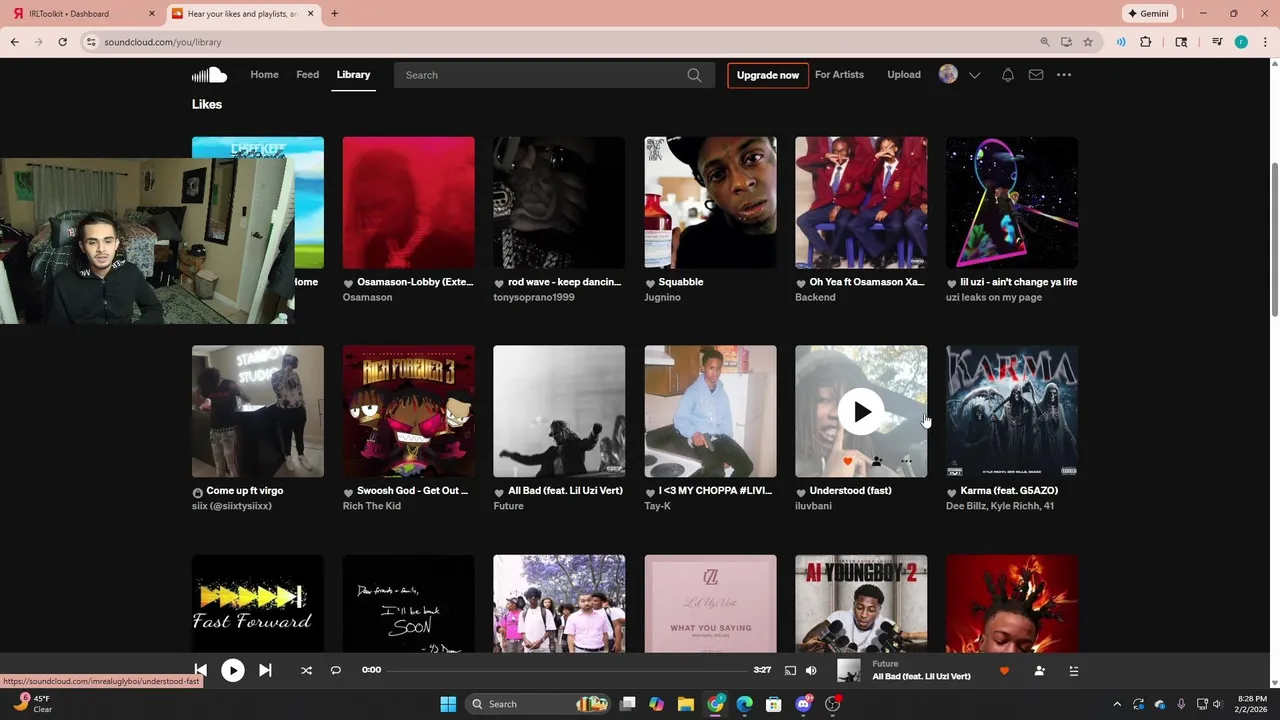Open the messages envelope icon
1280x720 pixels.
pos(1036,75)
